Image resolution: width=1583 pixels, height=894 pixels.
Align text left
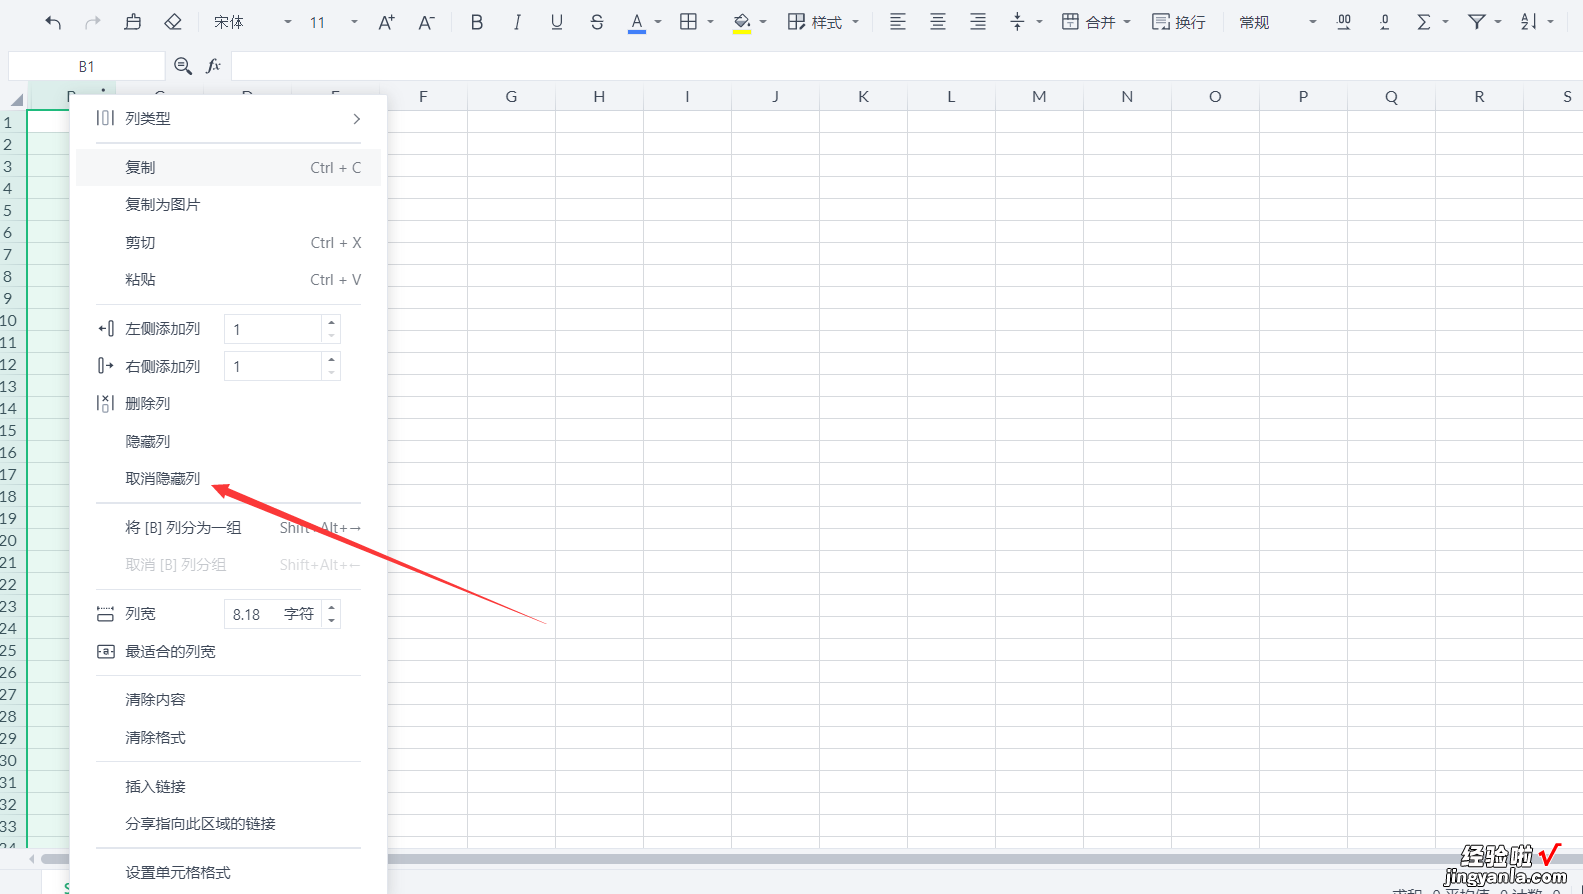pyautogui.click(x=898, y=22)
